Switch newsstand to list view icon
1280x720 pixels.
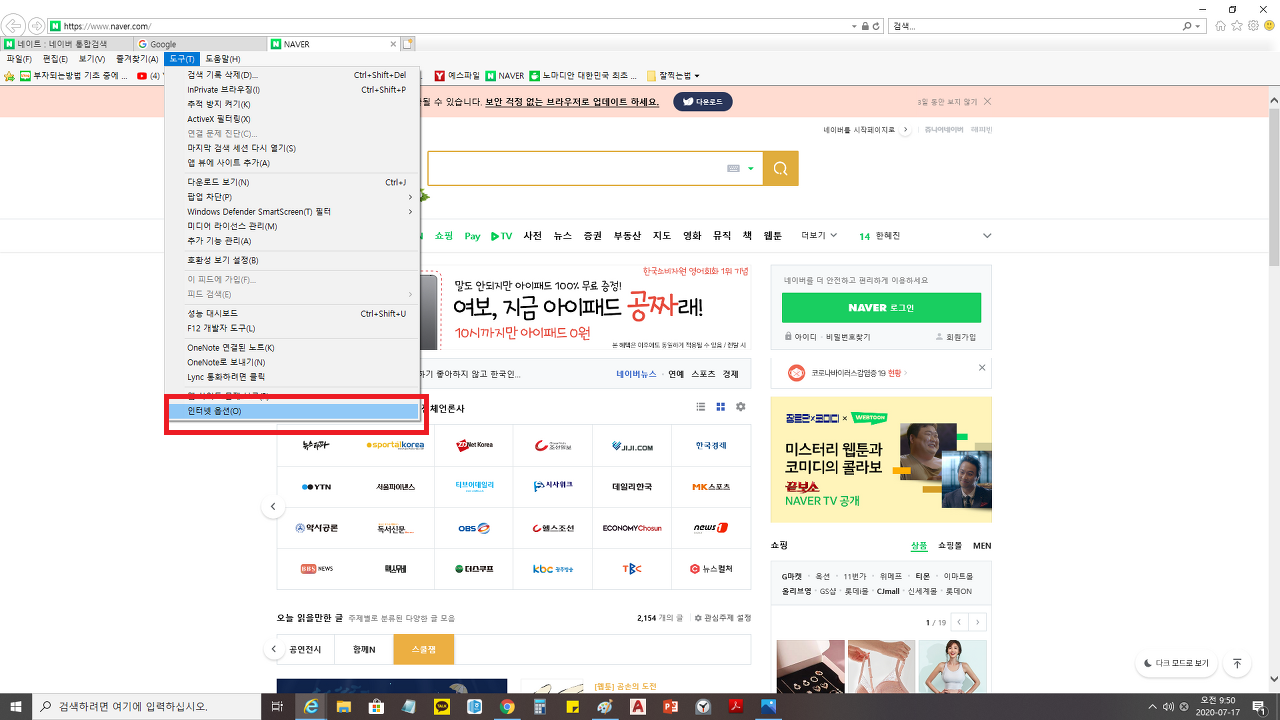point(701,407)
